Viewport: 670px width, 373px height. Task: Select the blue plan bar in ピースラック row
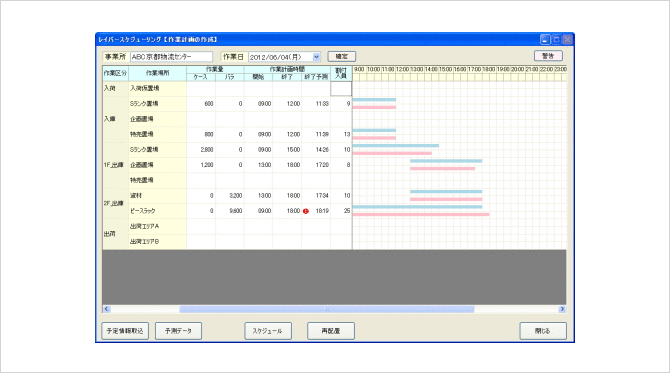tap(417, 207)
